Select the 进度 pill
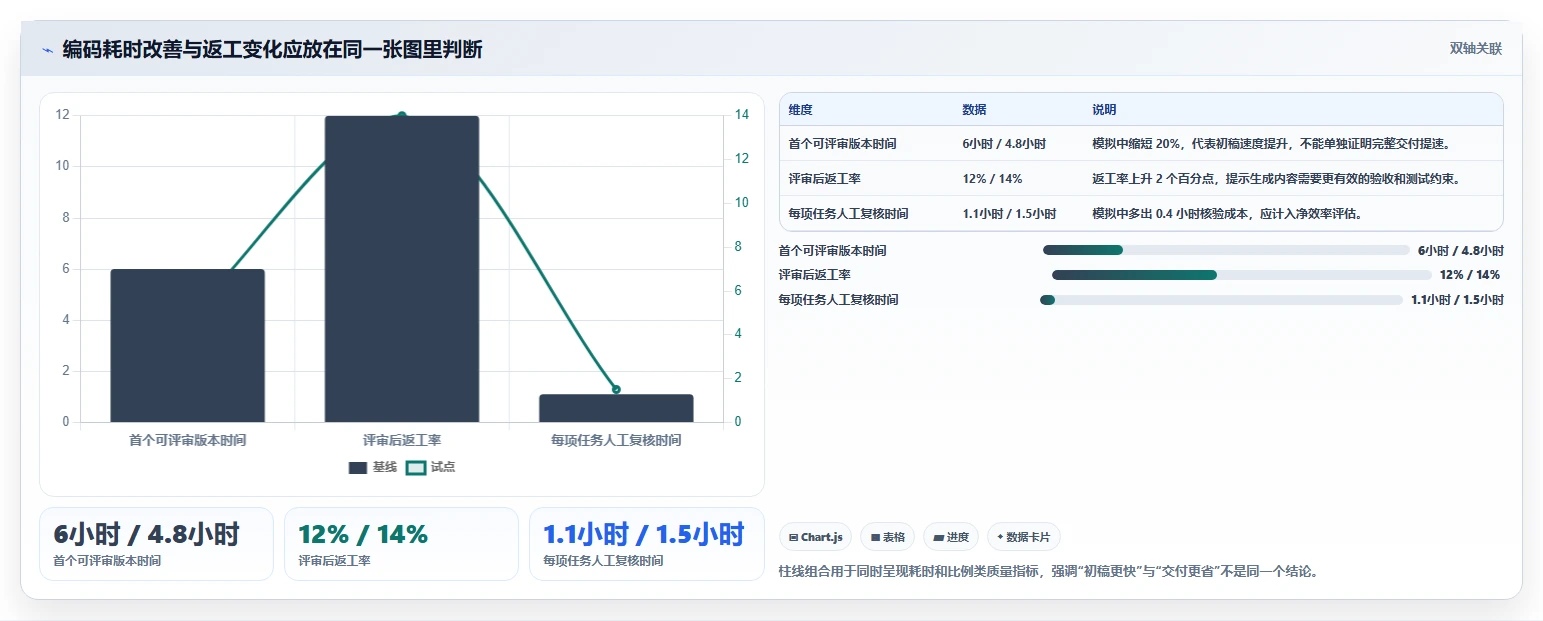The height and width of the screenshot is (621, 1543). tap(951, 537)
